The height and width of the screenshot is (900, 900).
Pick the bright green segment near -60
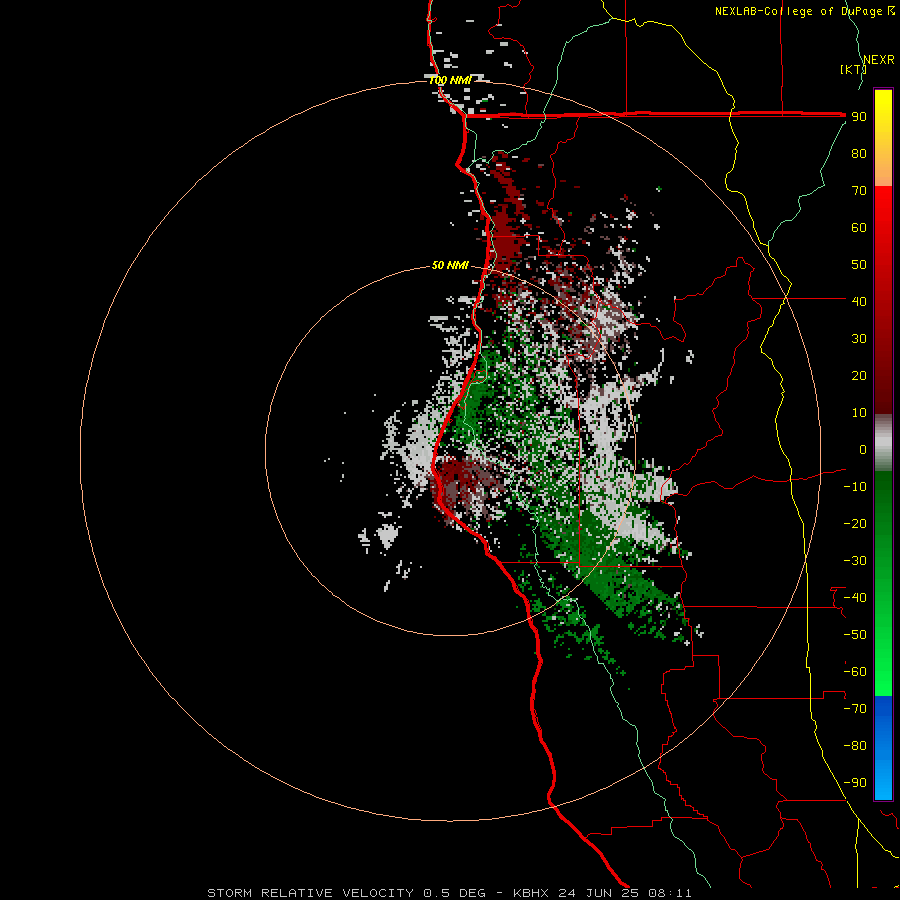883,674
